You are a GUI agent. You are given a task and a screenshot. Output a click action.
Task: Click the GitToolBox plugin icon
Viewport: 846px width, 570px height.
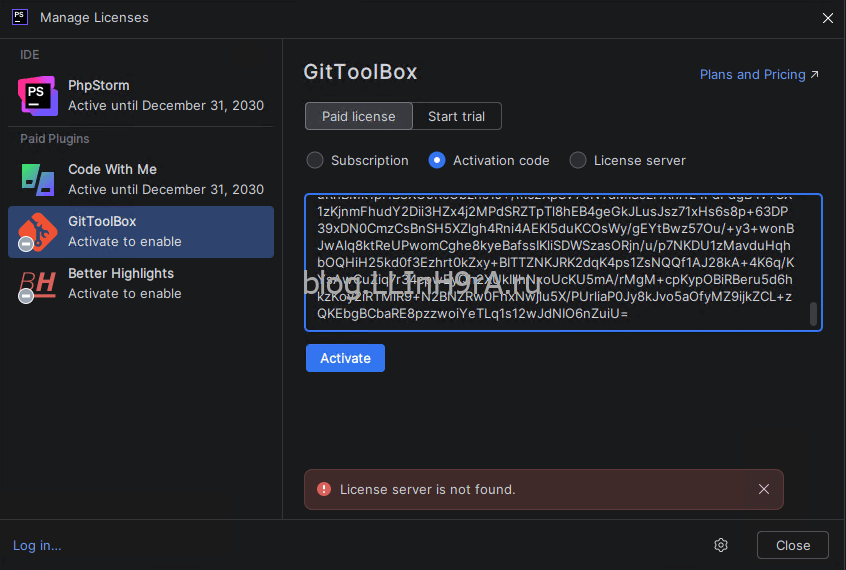[x=37, y=231]
